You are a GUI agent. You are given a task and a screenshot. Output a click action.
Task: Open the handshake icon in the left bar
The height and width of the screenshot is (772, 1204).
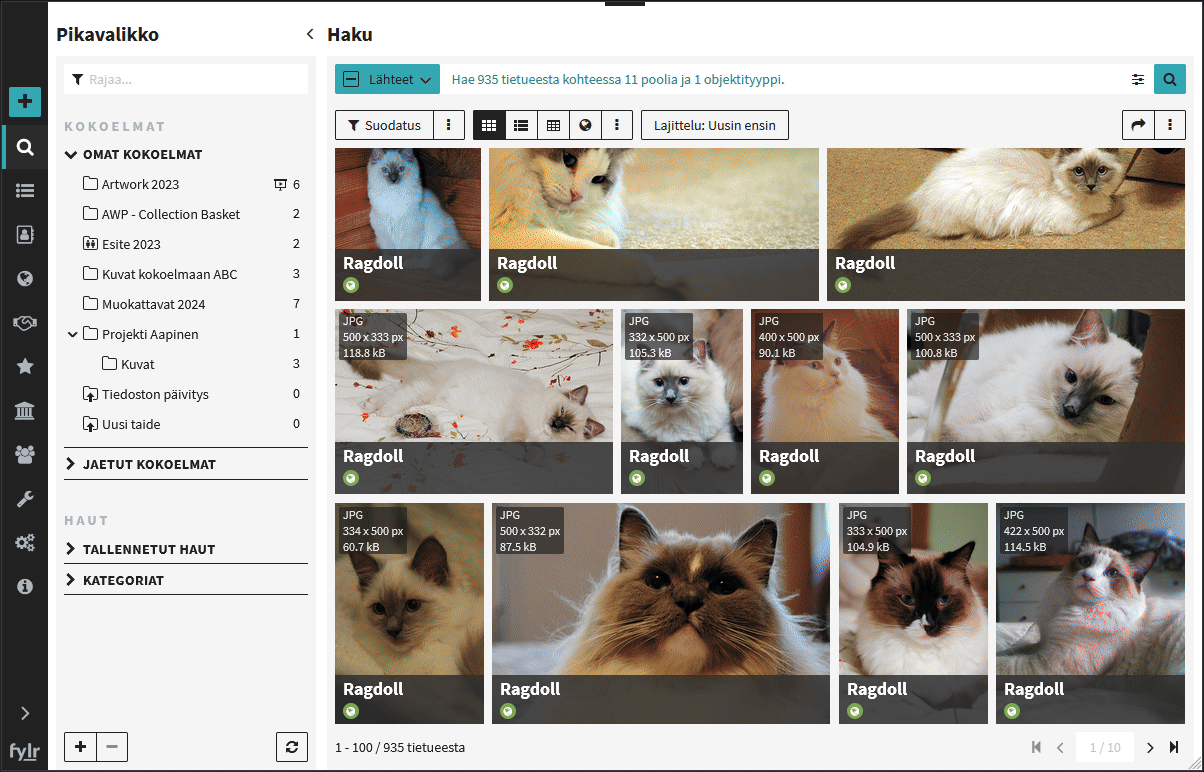(x=25, y=323)
